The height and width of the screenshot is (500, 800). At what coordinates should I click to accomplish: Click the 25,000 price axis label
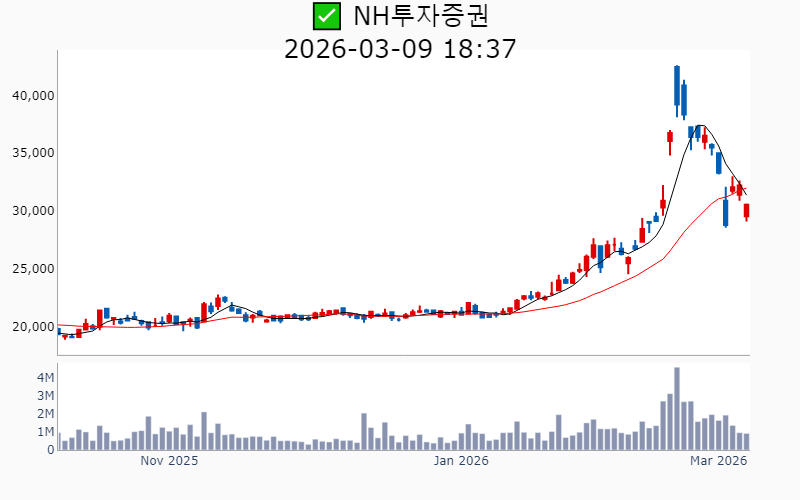(x=31, y=269)
